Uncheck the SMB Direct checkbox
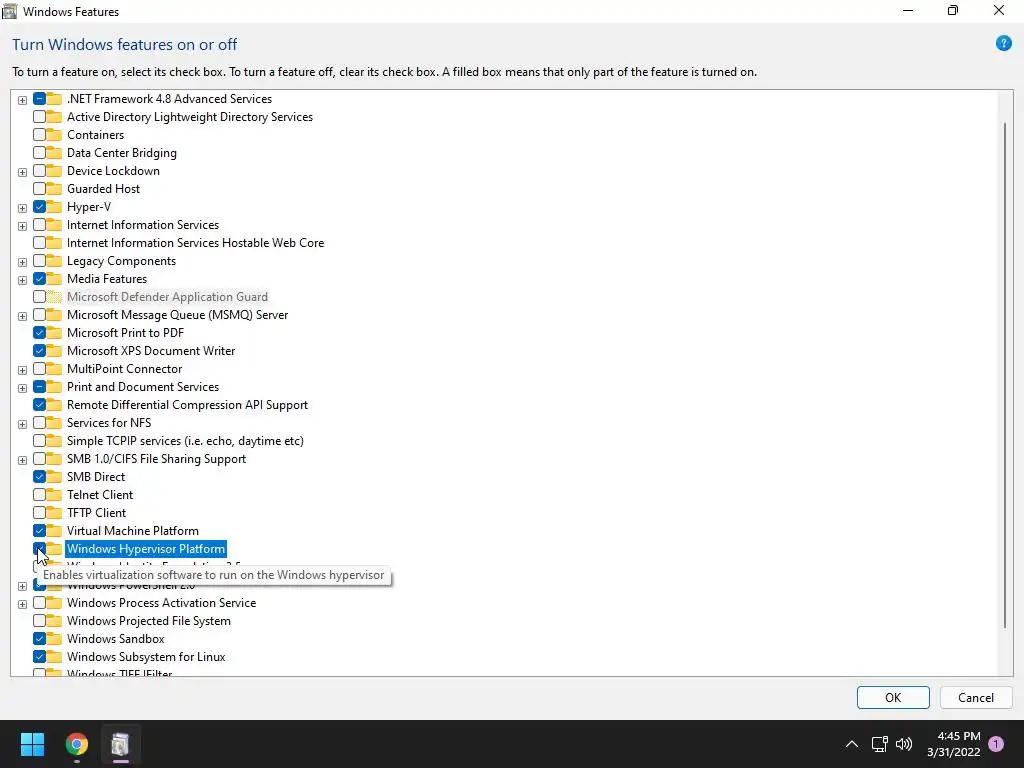 click(x=39, y=477)
